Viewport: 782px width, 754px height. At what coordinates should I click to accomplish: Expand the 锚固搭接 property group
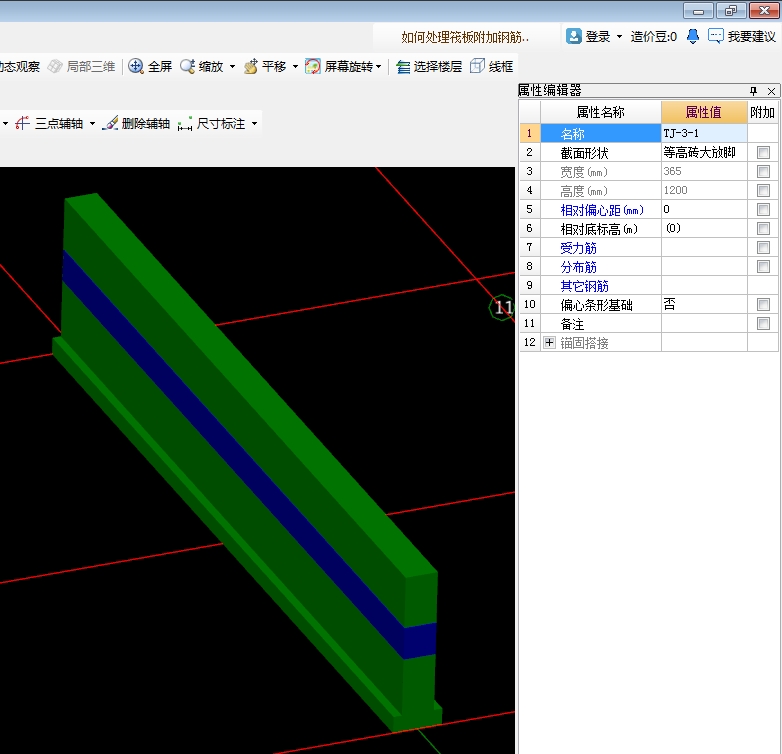(549, 343)
